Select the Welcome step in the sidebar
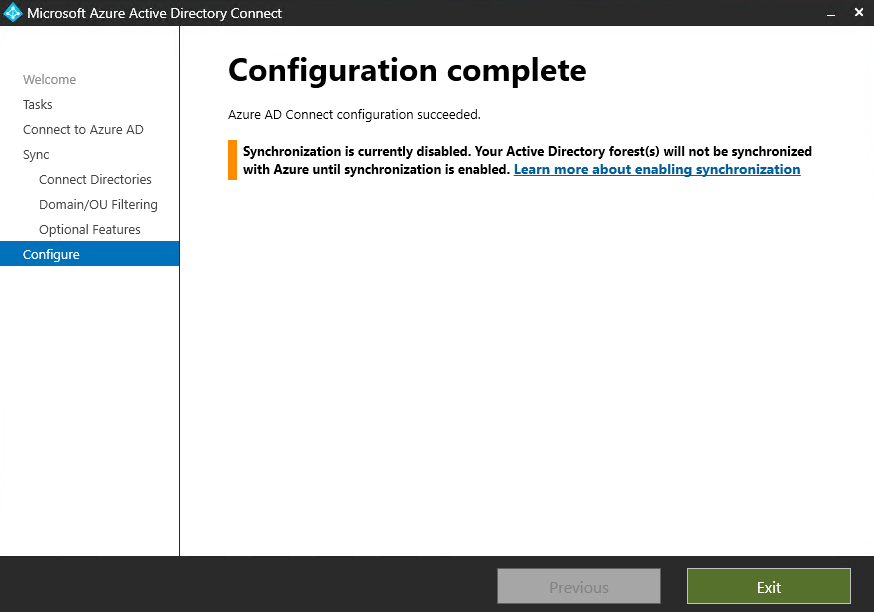The width and height of the screenshot is (874, 612). point(49,79)
